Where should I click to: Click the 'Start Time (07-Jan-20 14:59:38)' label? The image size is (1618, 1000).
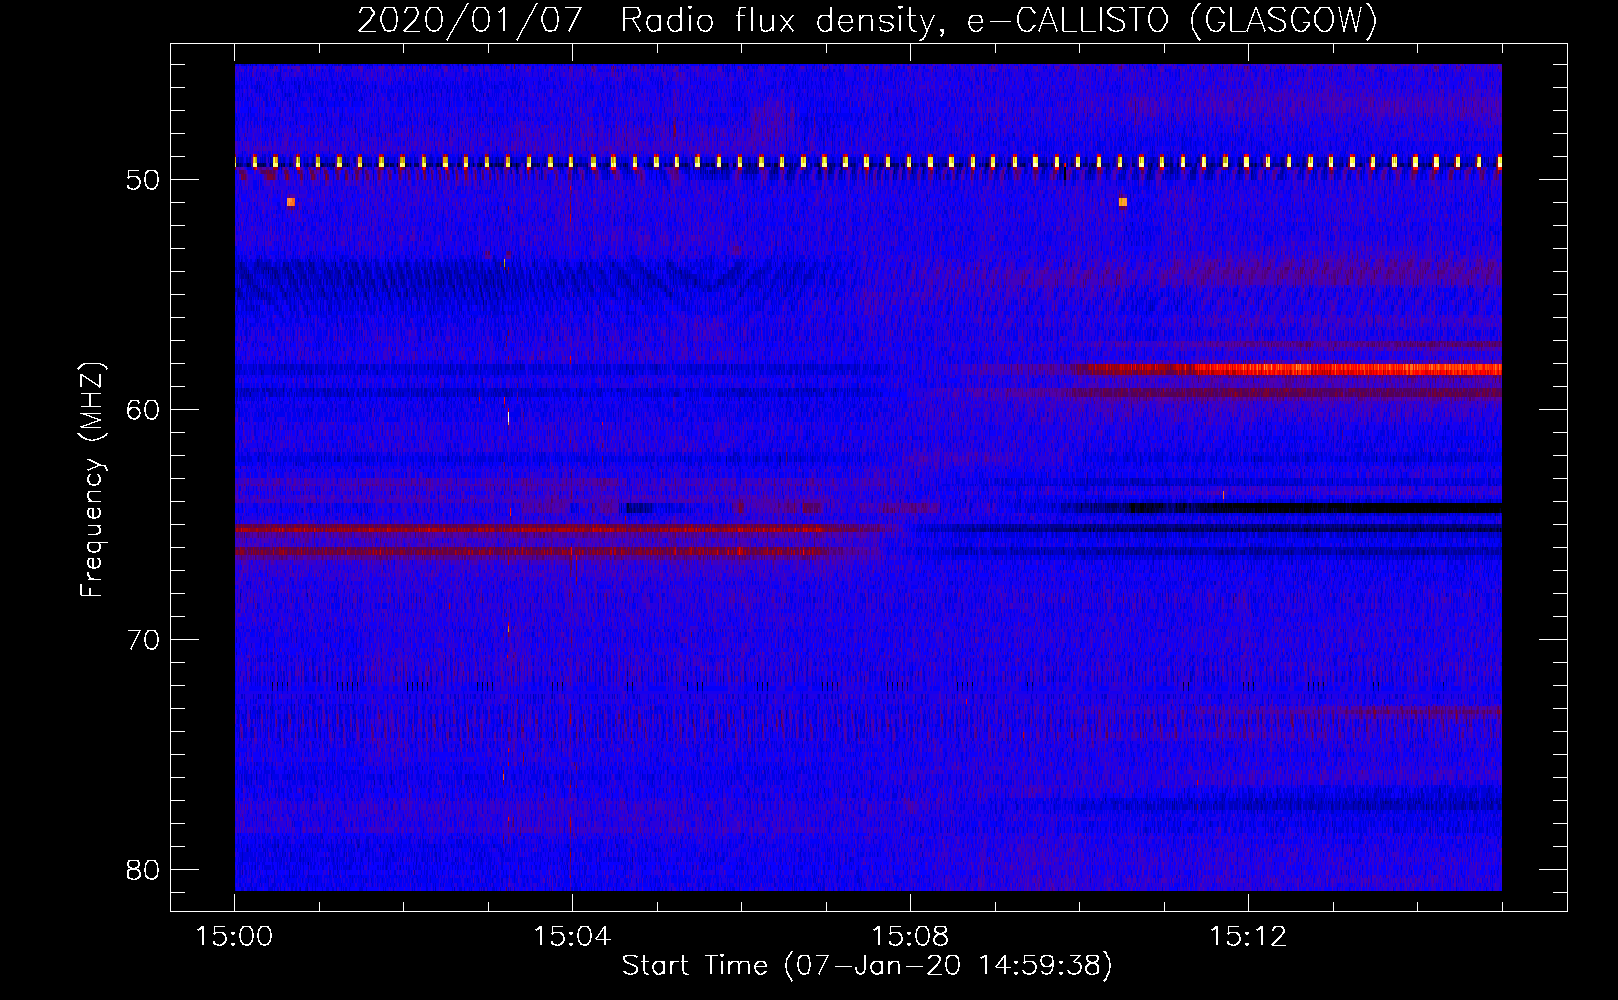pos(867,966)
